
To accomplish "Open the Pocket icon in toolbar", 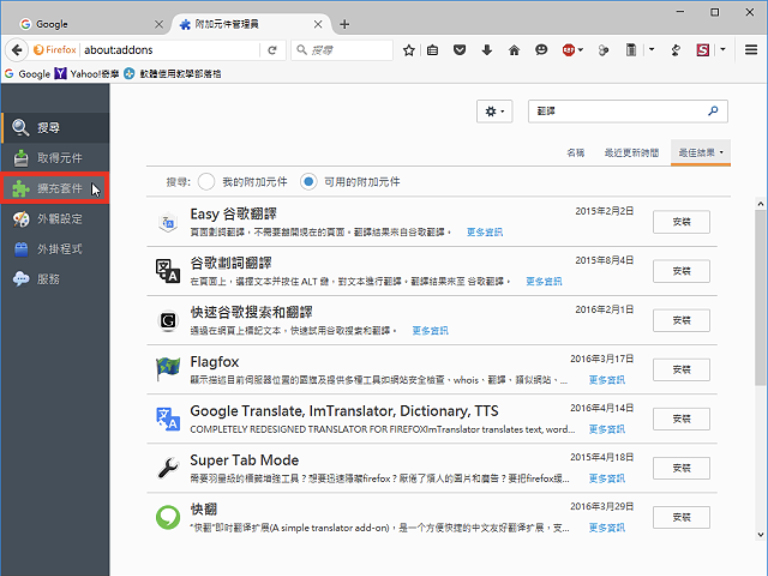I will 459,50.
